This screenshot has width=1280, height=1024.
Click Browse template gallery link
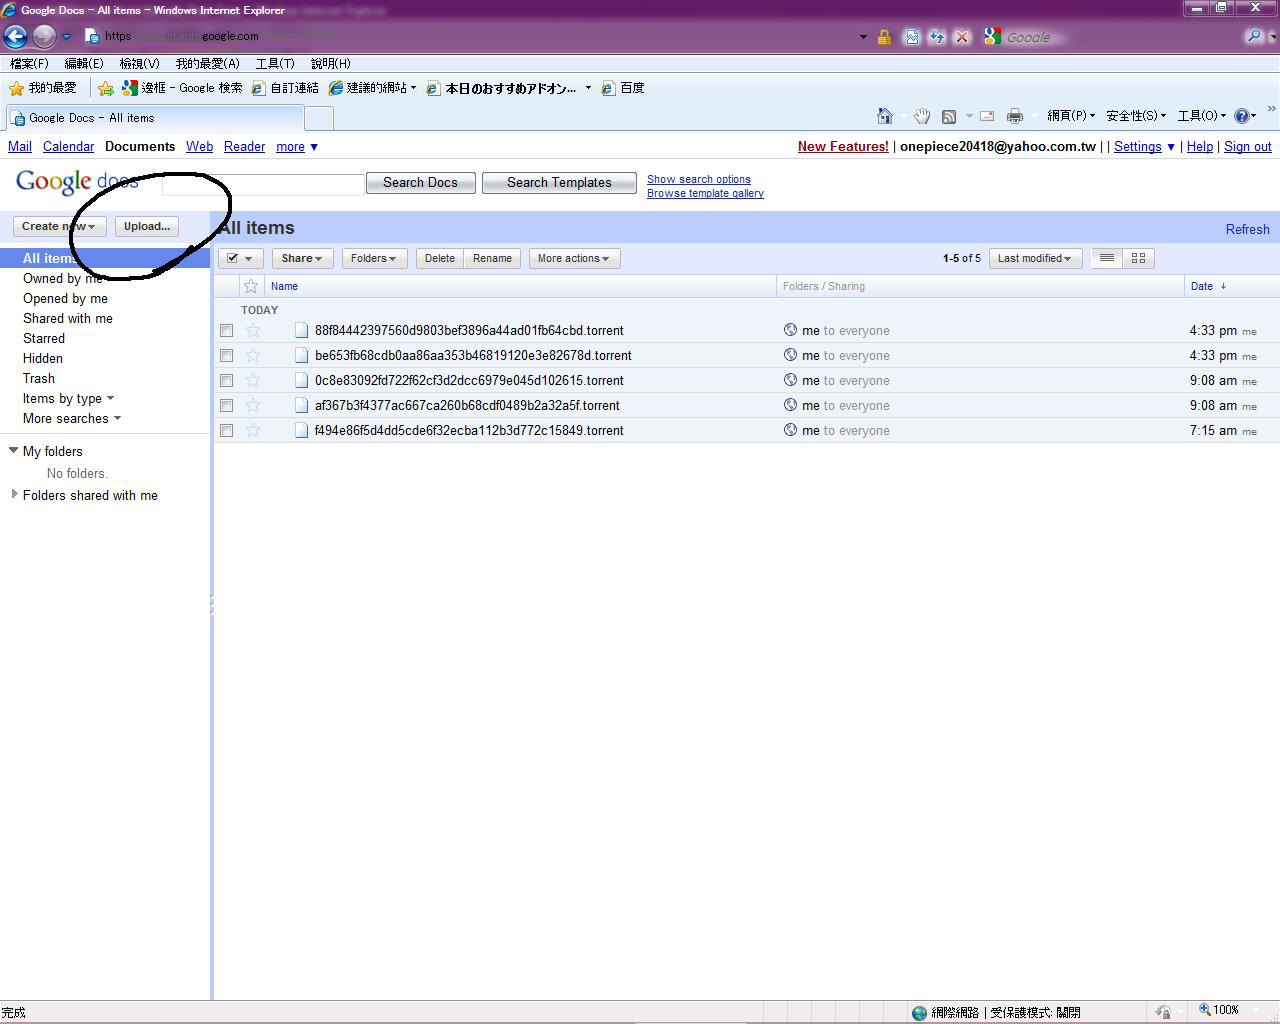click(705, 193)
